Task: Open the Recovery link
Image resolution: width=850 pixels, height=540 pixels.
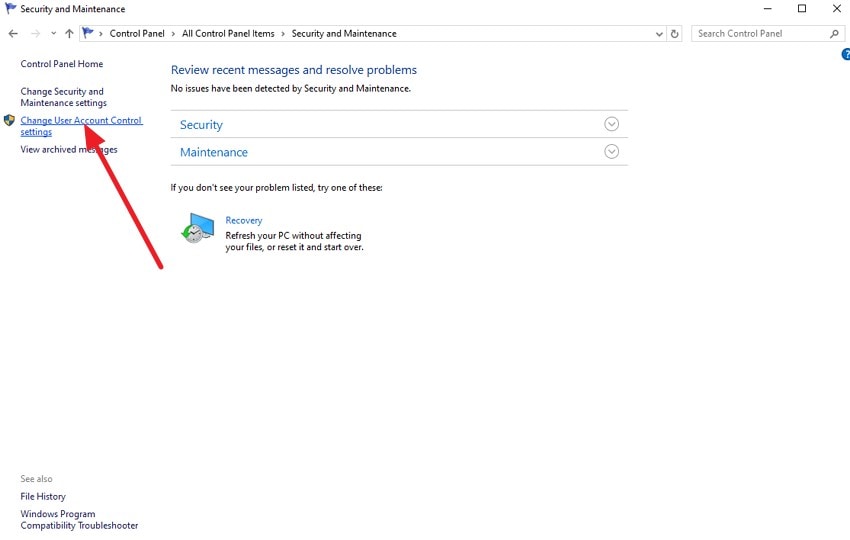Action: tap(243, 220)
